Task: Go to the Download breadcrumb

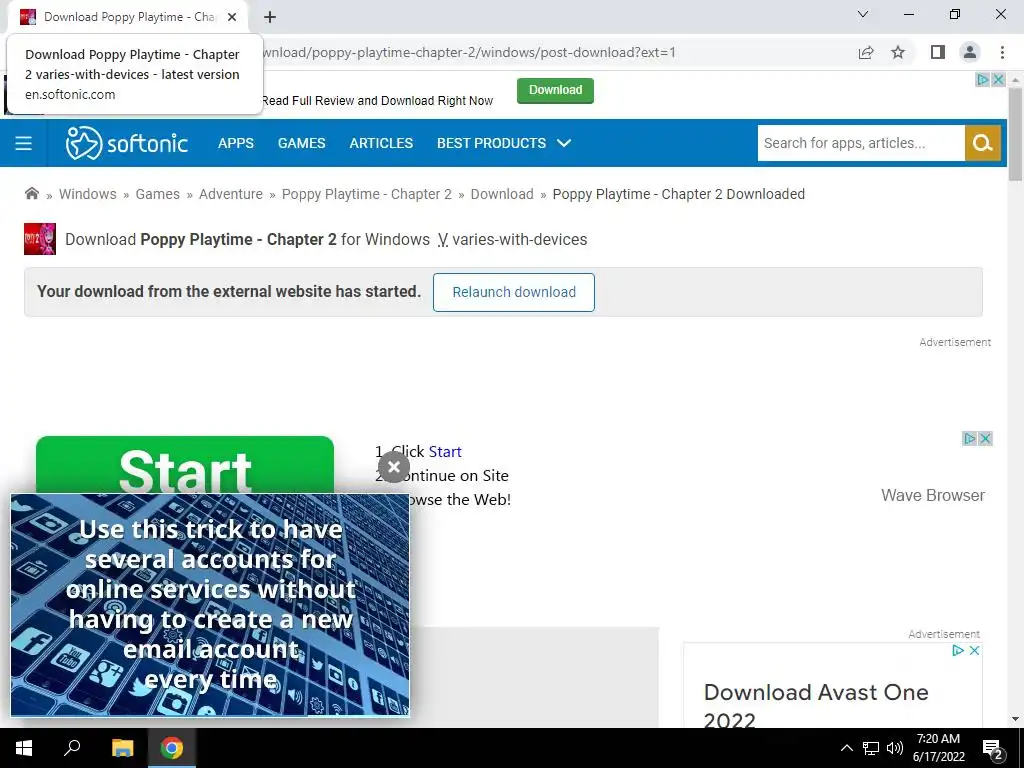Action: [x=502, y=194]
